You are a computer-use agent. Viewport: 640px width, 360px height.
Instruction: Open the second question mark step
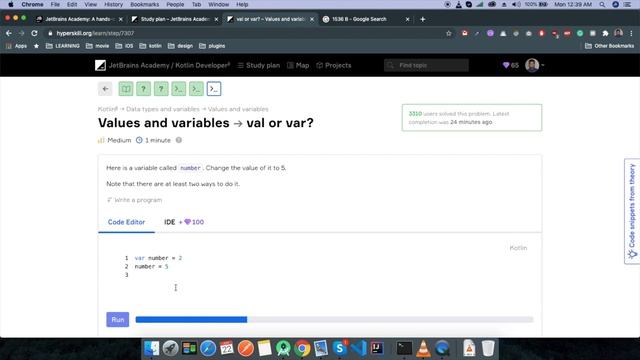click(161, 89)
